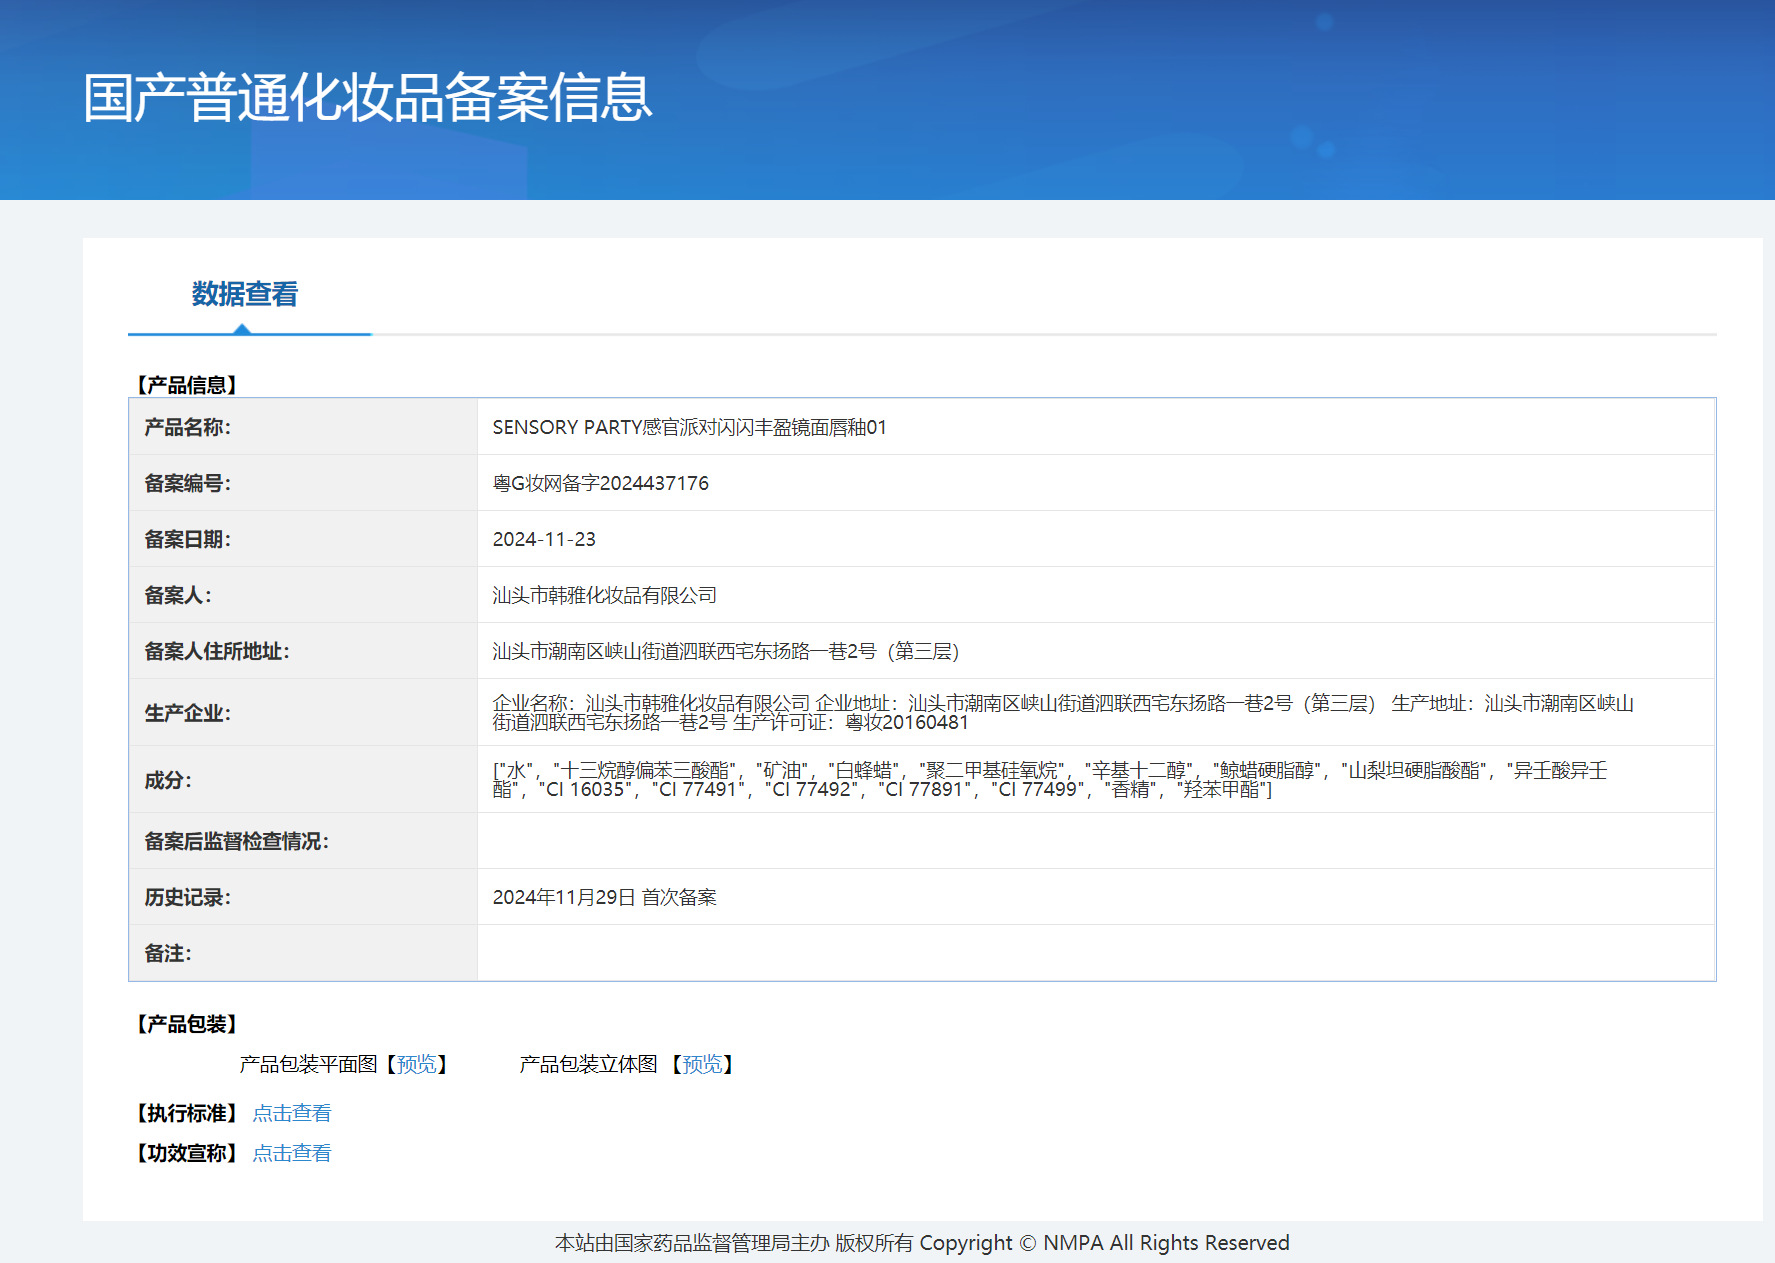Click the 备案日期 row label
The image size is (1775, 1263).
pyautogui.click(x=187, y=539)
